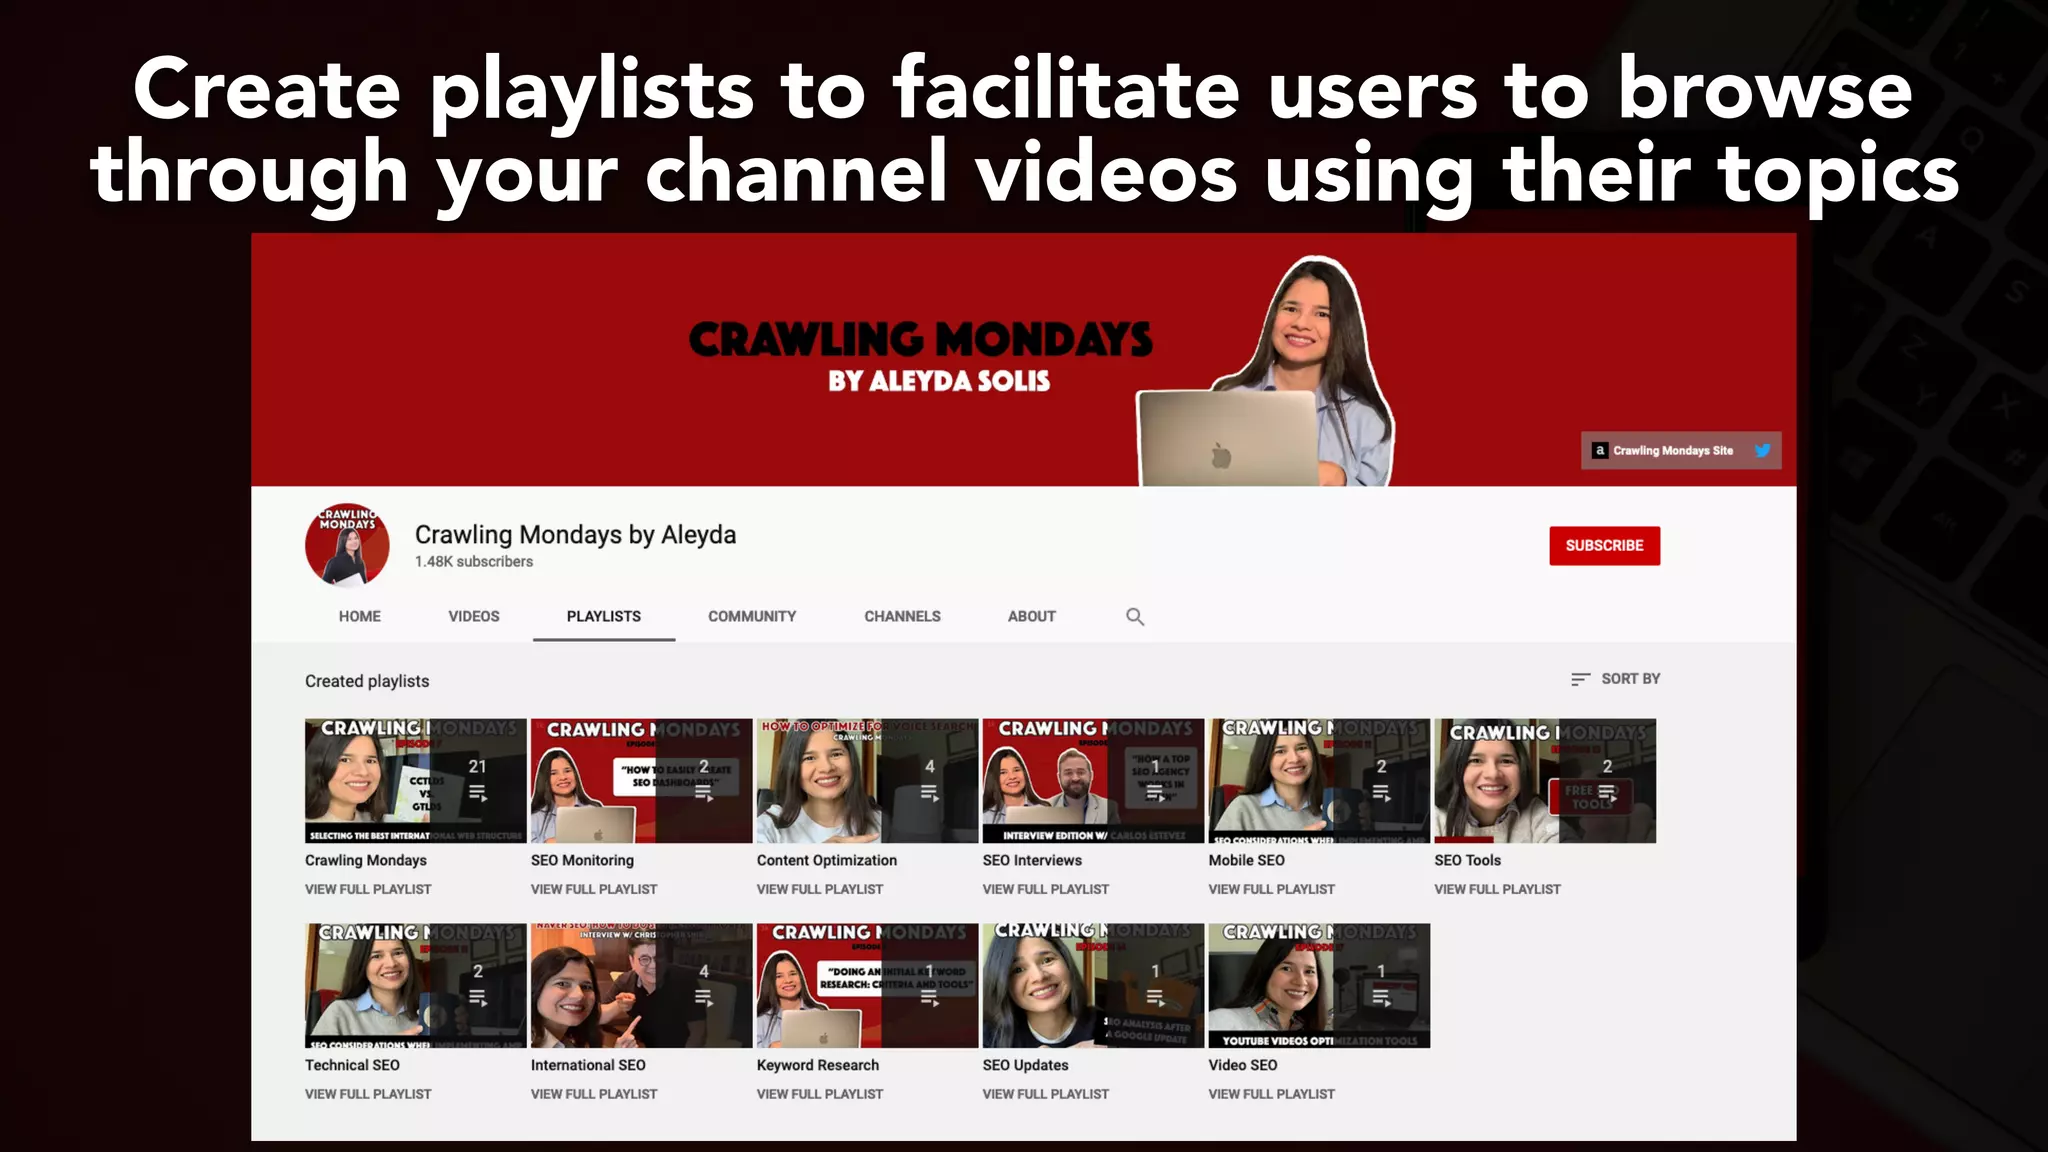The image size is (2048, 1152).
Task: Click View Full Playlist under International SEO
Action: click(594, 1094)
